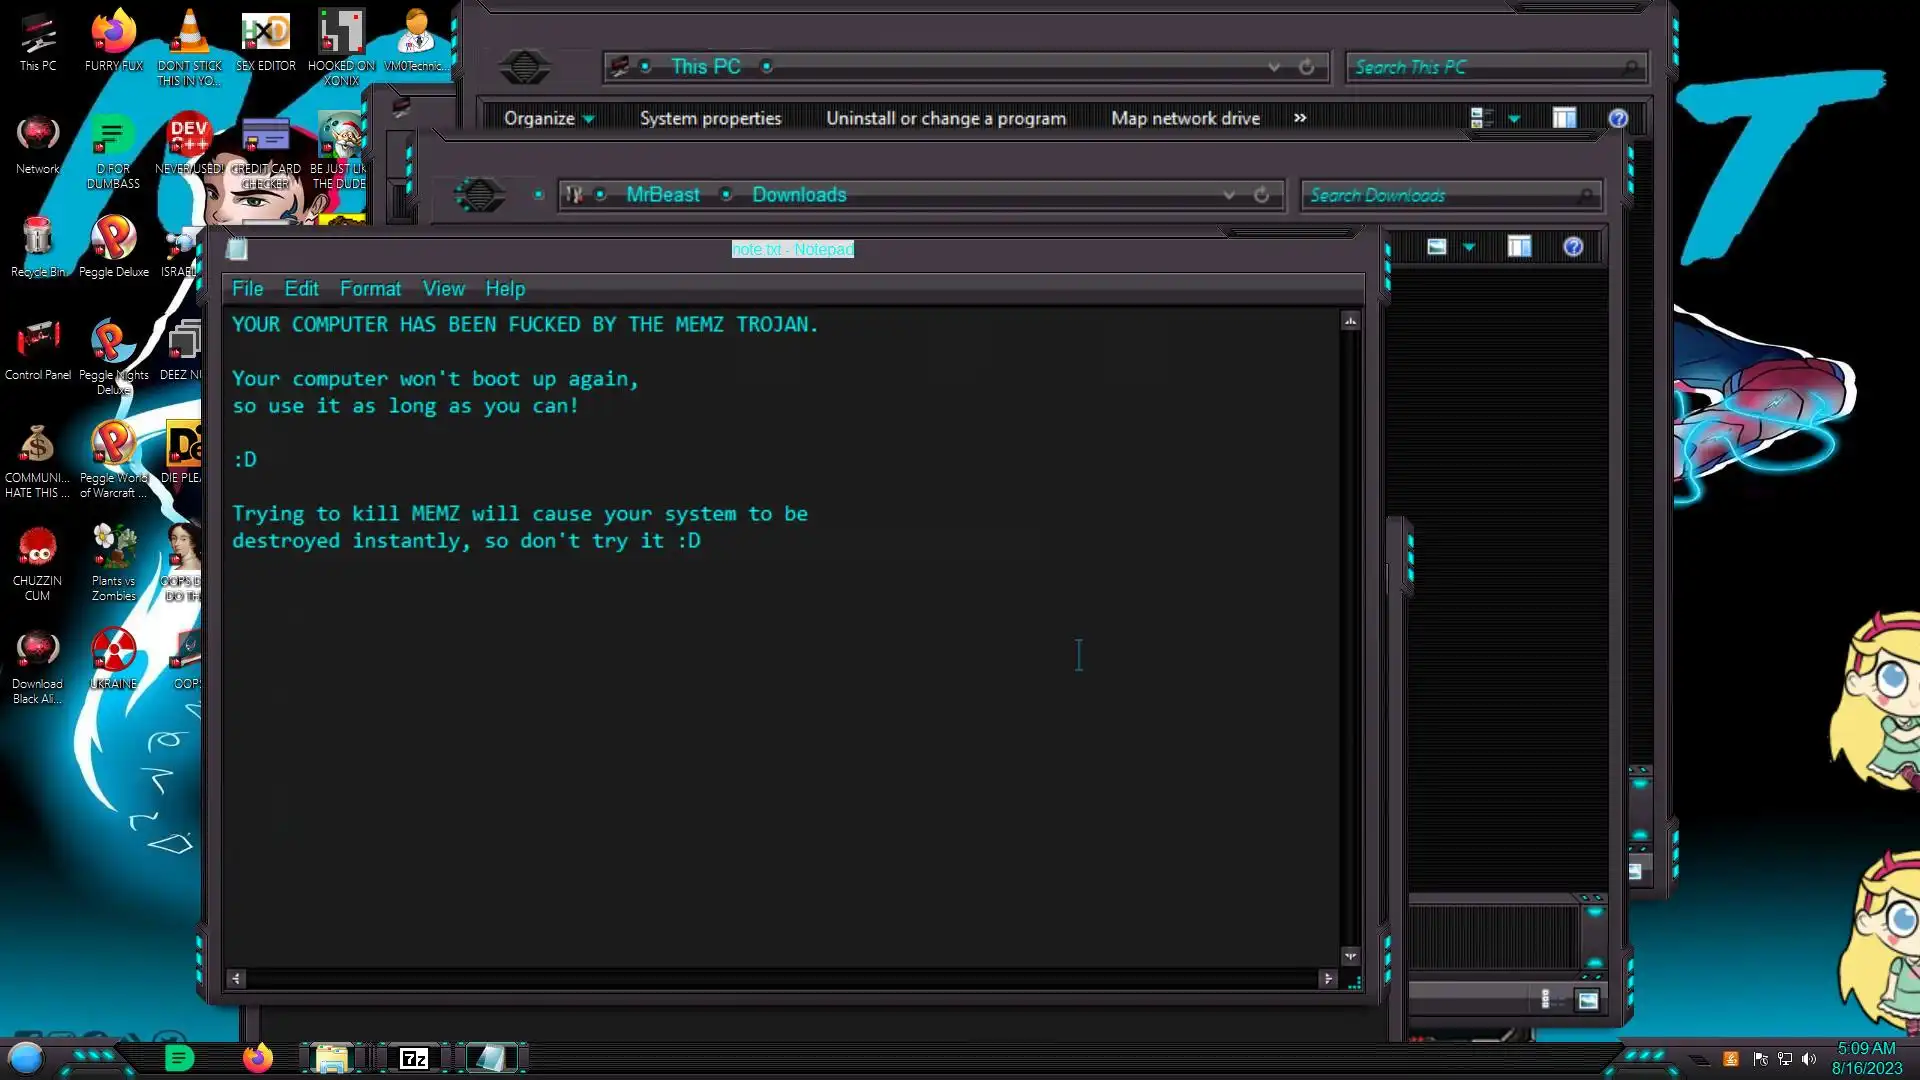Open the This PC address bar dropdown

coord(1273,67)
